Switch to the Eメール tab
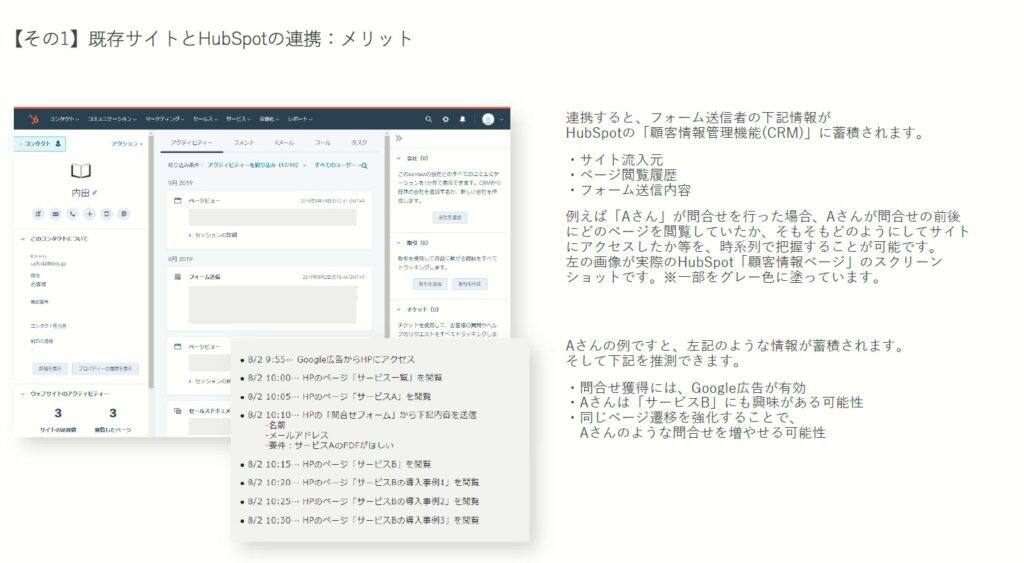Image resolution: width=1024 pixels, height=563 pixels. click(284, 142)
